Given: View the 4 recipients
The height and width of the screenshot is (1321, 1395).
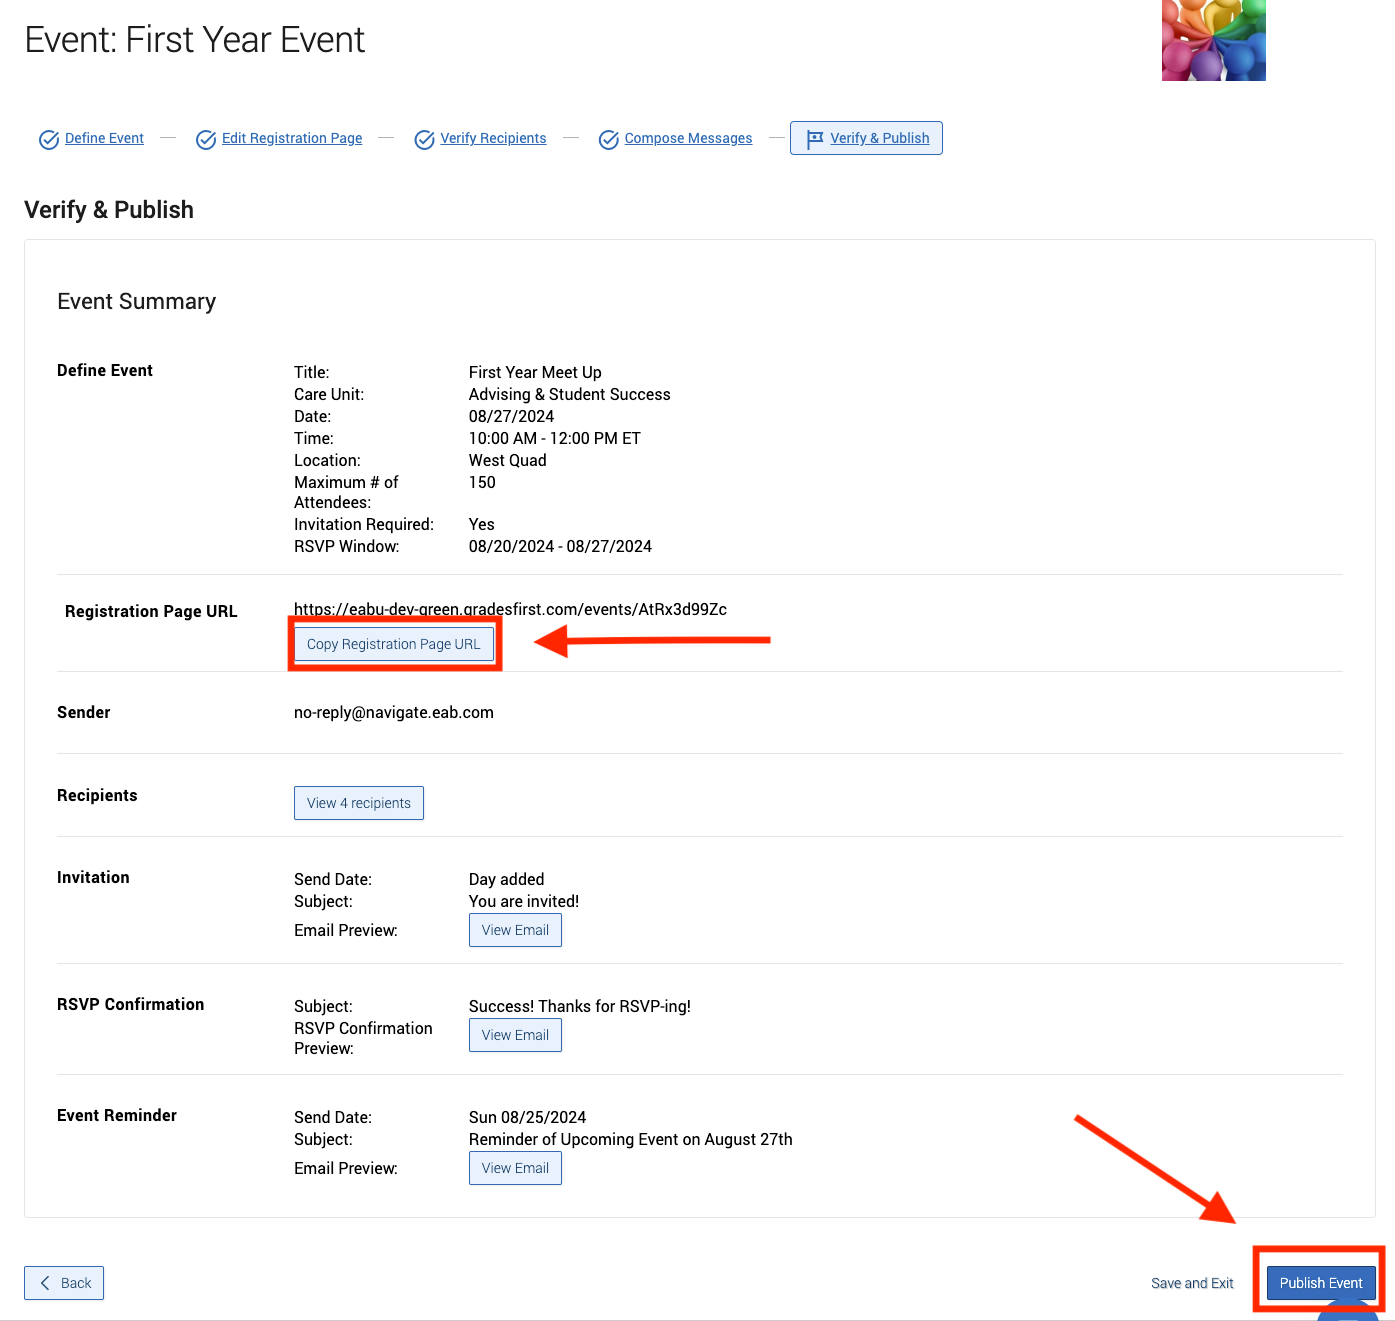Looking at the screenshot, I should (x=359, y=803).
